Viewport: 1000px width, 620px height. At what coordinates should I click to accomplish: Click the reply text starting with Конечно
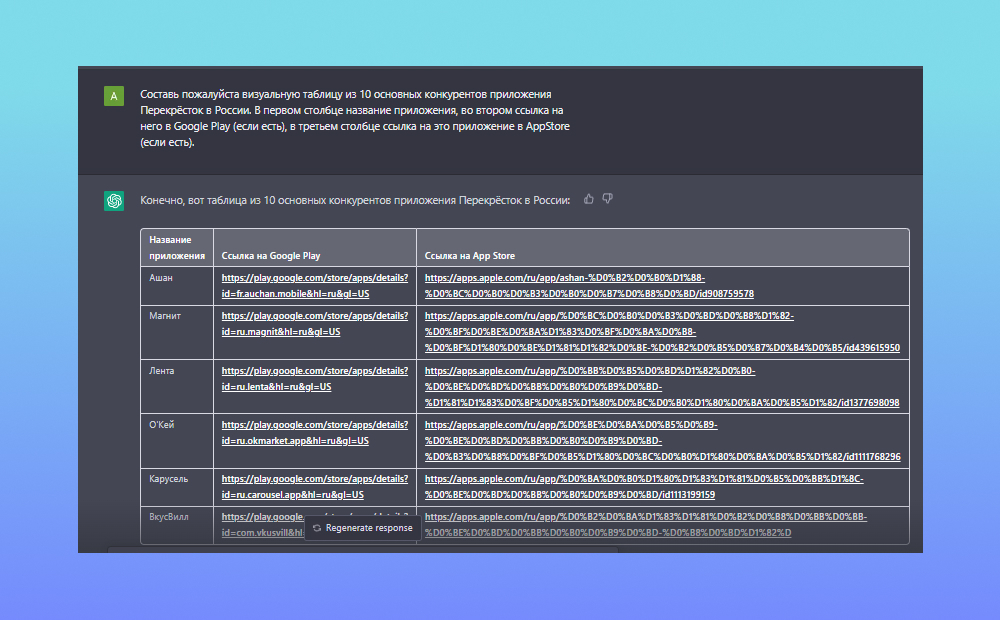pos(355,200)
